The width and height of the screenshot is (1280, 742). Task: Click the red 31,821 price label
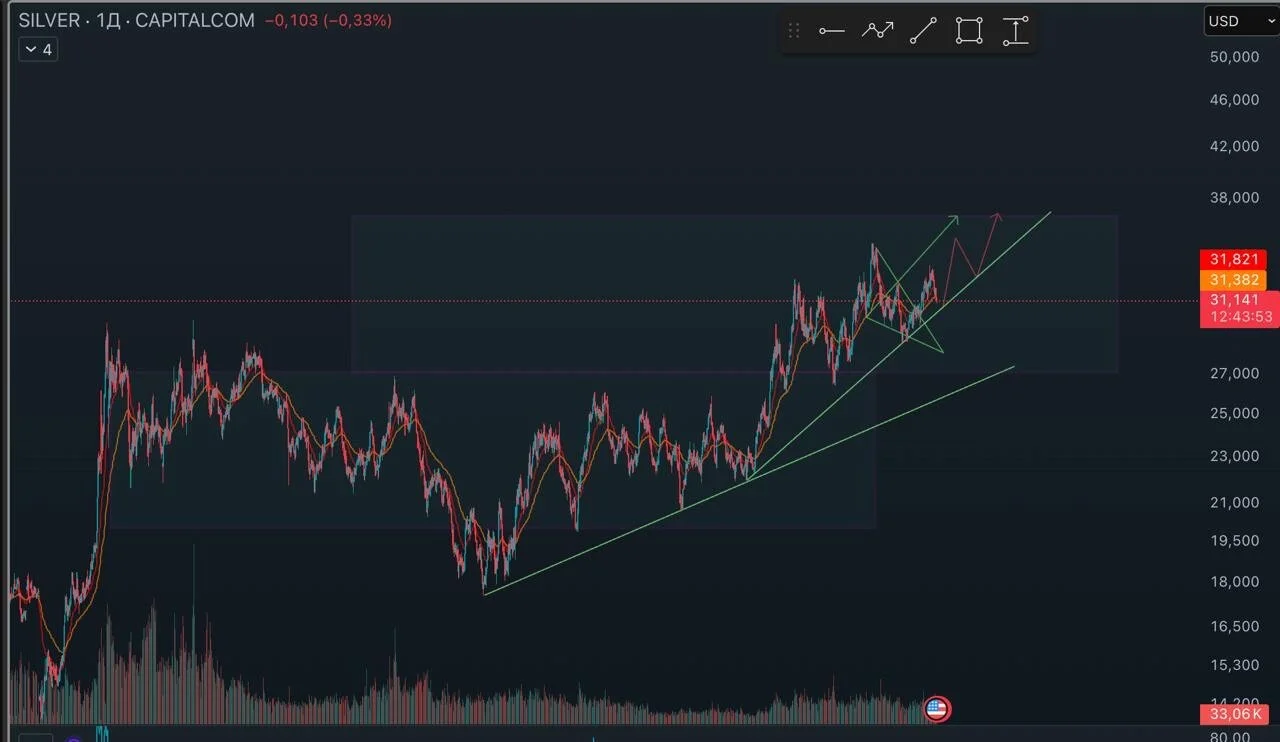pos(1232,260)
